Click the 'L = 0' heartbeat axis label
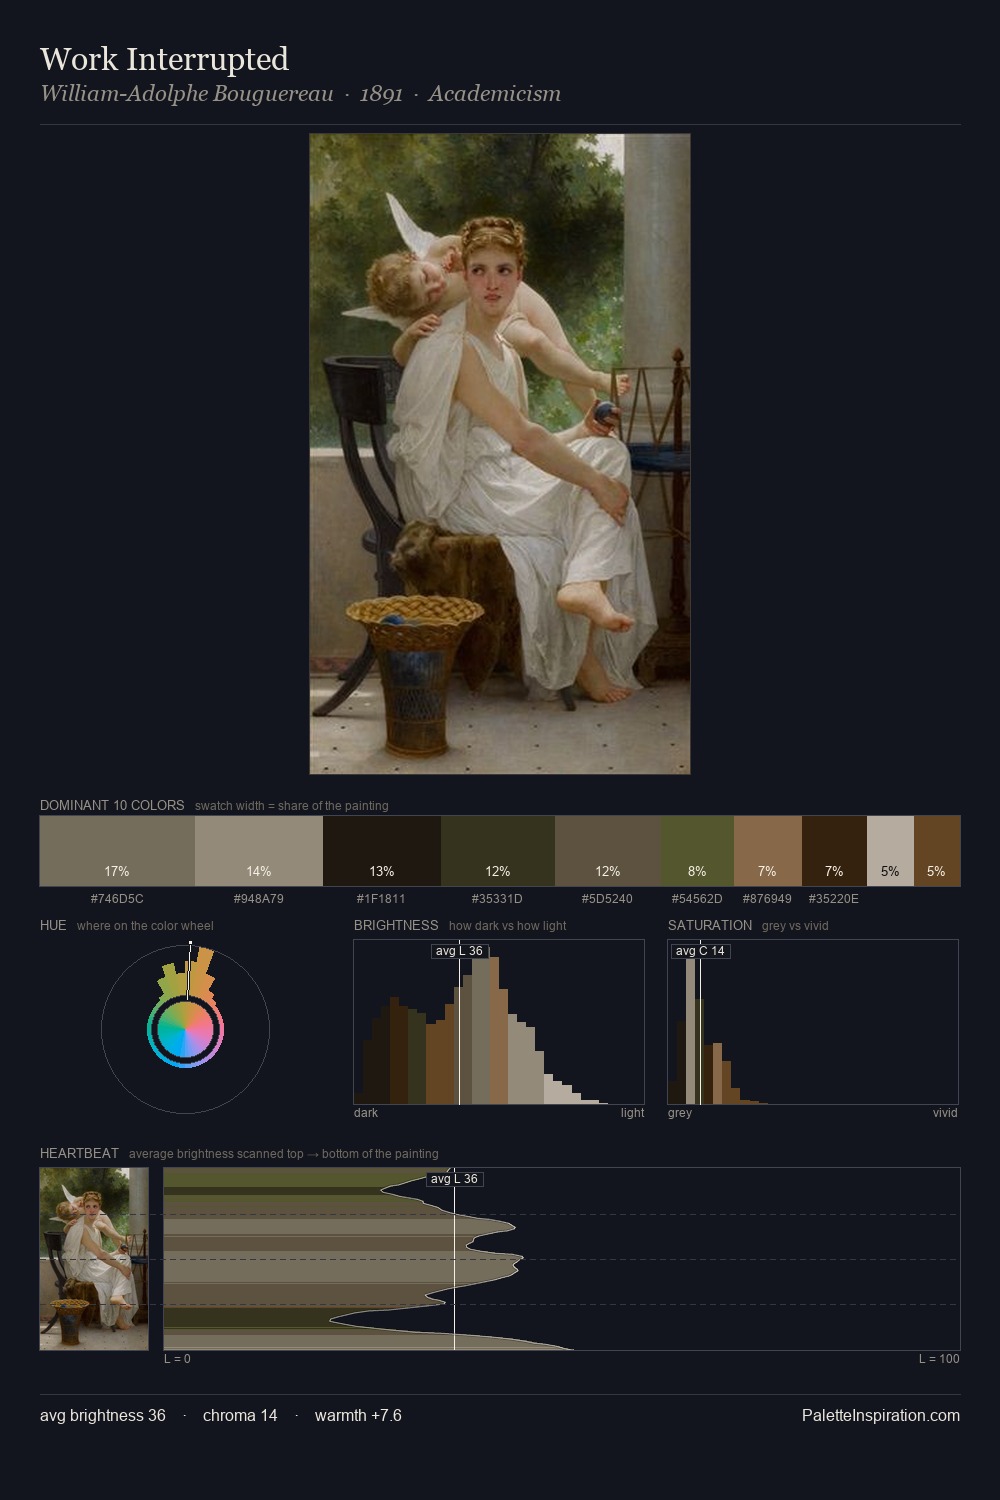The image size is (1000, 1500). point(177,1359)
